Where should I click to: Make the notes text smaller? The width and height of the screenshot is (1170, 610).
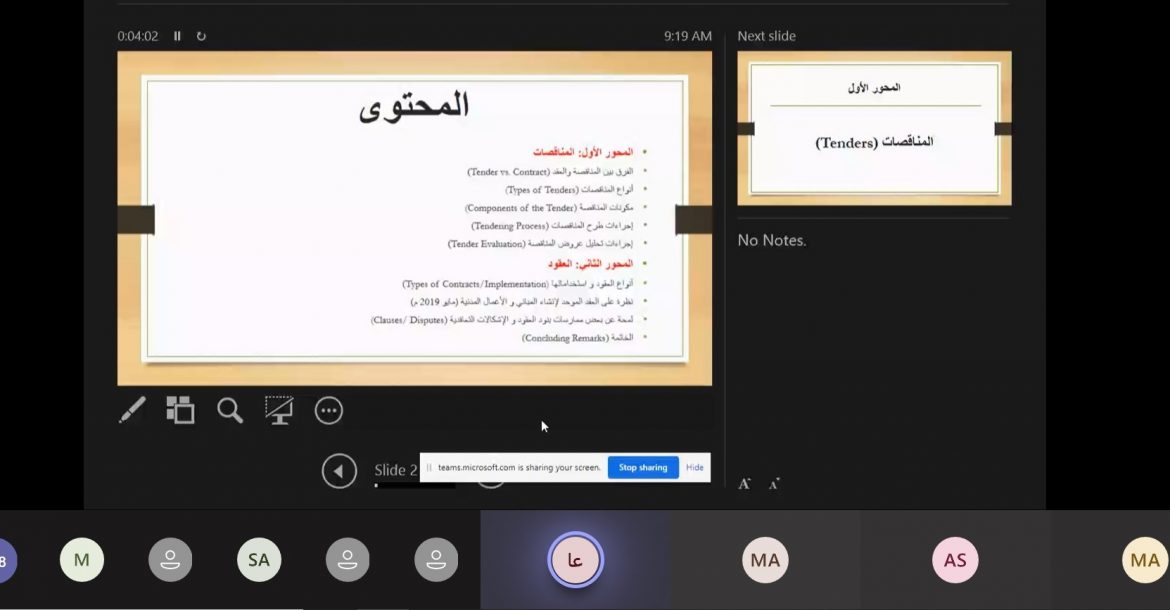775,484
